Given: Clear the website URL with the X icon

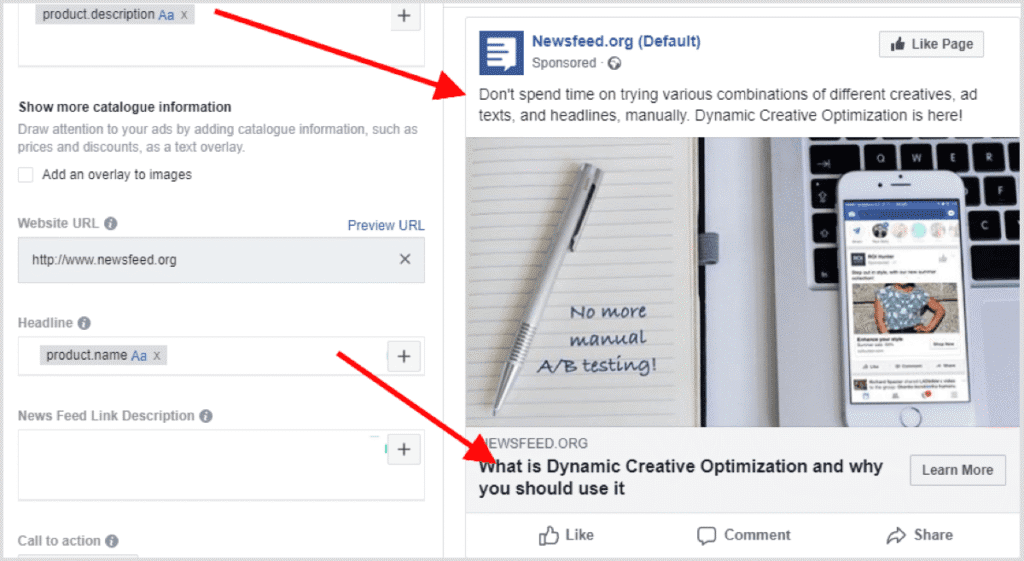Looking at the screenshot, I should (x=405, y=259).
